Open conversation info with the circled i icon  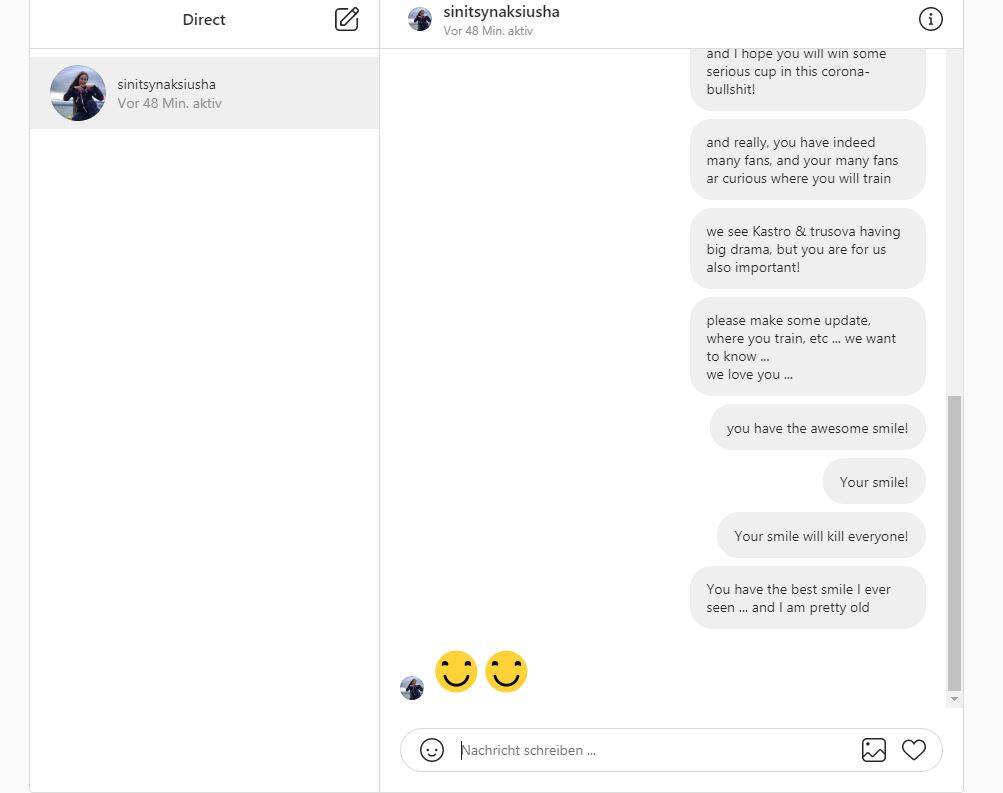[x=930, y=19]
